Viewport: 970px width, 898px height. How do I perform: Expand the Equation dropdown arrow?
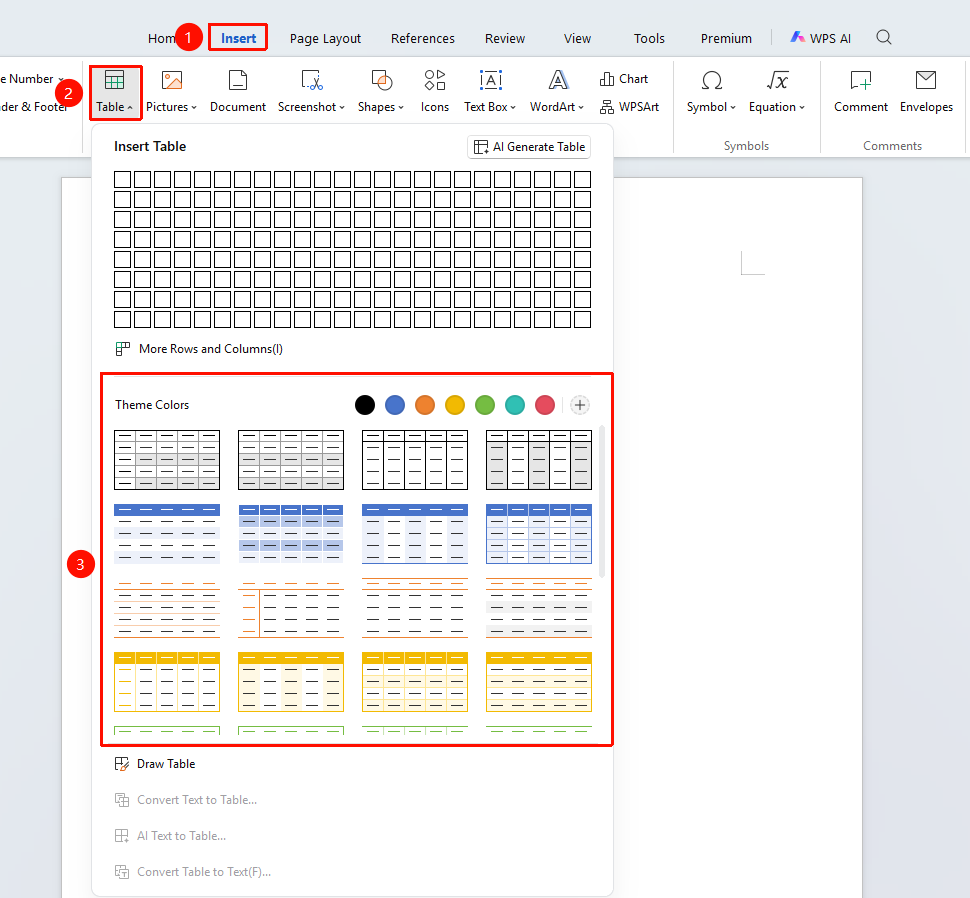click(x=802, y=108)
